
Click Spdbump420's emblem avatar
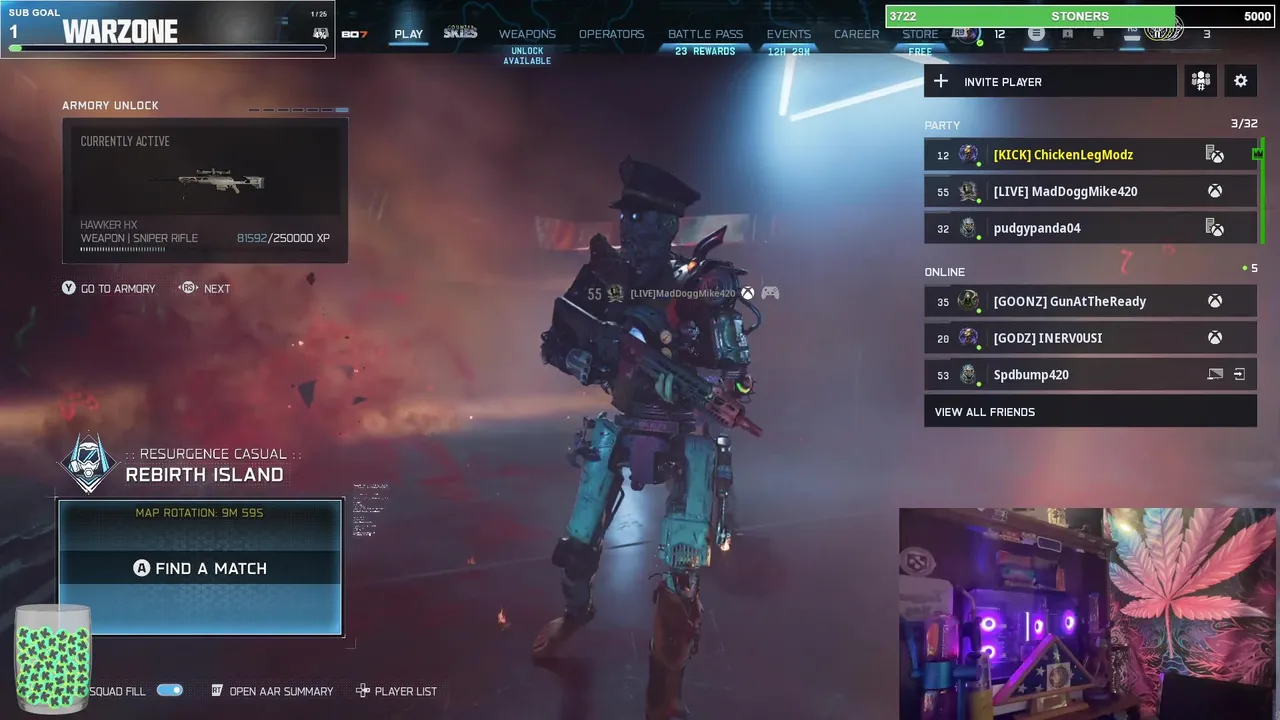[968, 374]
